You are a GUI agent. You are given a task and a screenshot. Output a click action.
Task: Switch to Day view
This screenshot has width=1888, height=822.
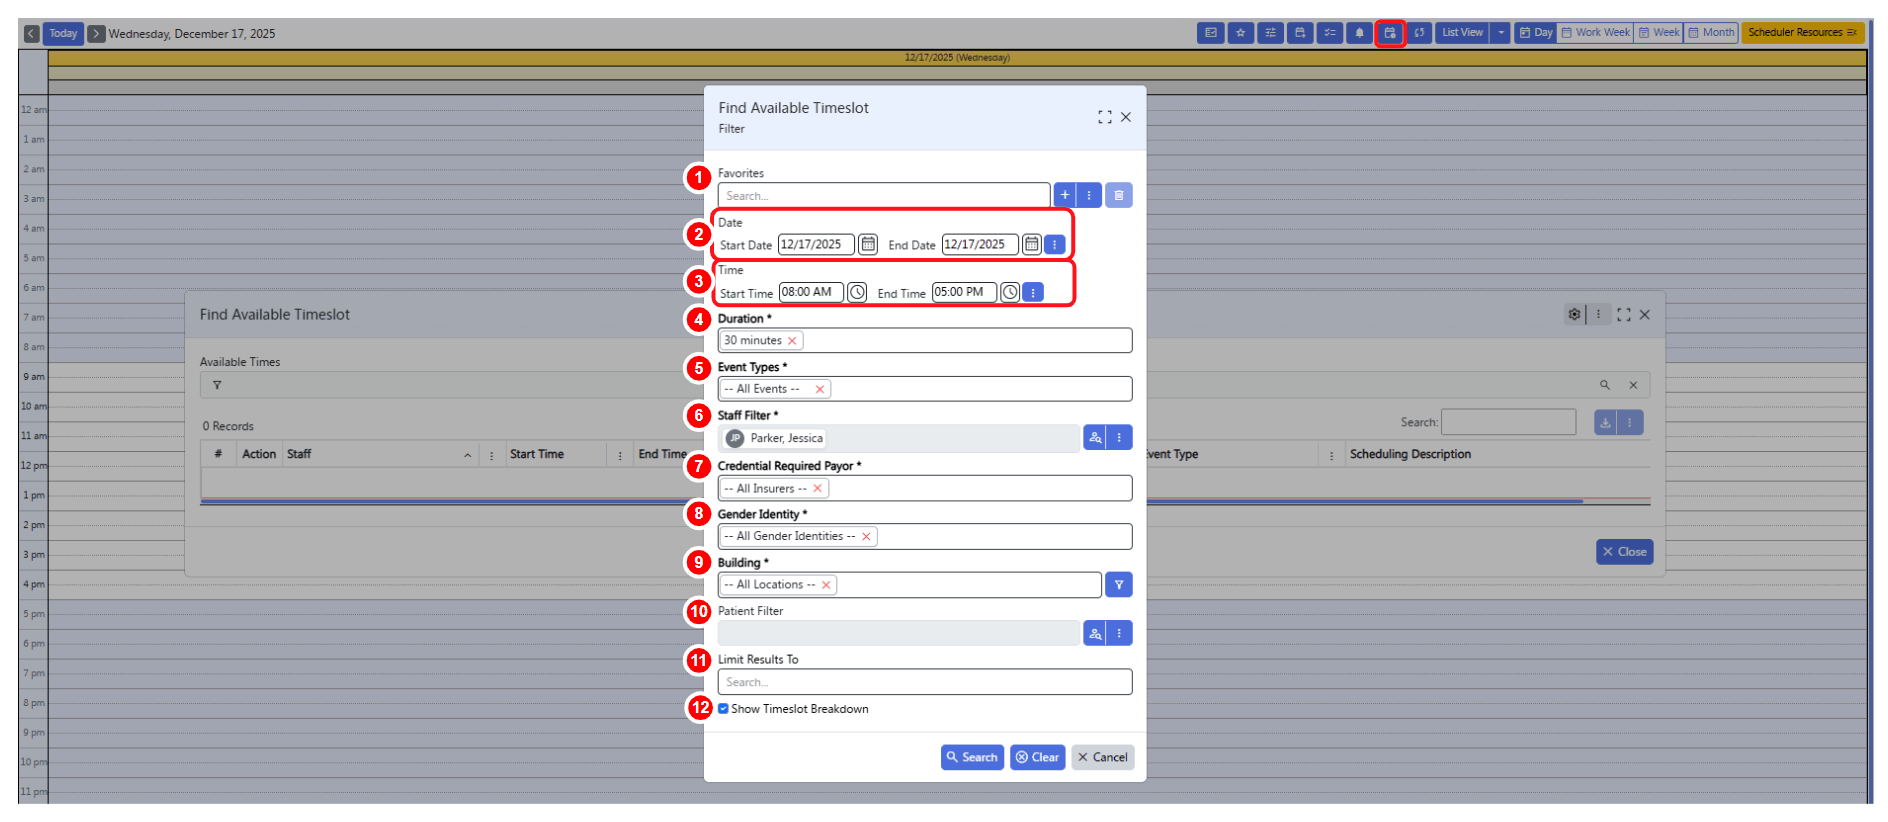tap(1536, 33)
